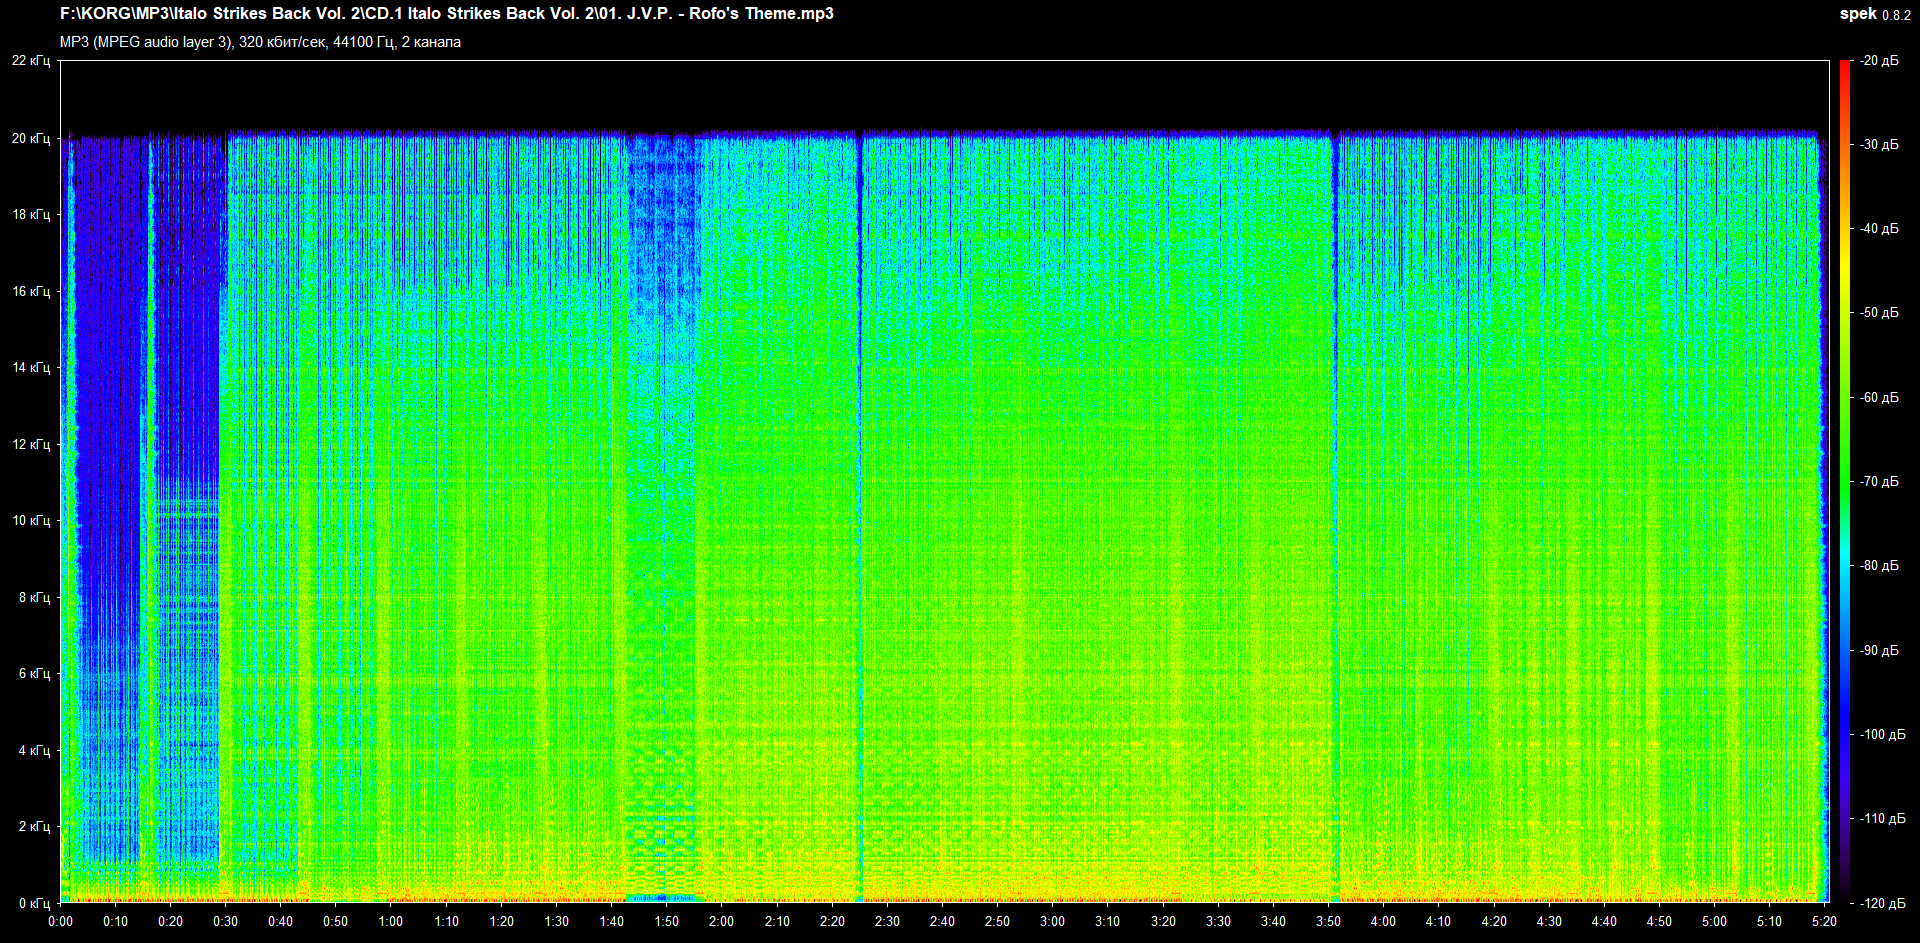Click the blue breakdown section near 1:50
Screen dimensions: 1920x943
click(660, 300)
